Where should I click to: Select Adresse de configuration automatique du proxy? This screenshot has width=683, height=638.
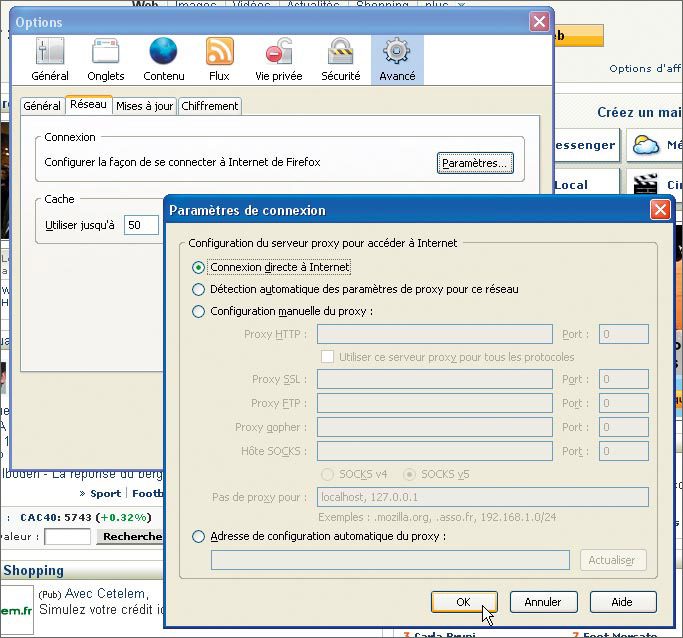199,537
